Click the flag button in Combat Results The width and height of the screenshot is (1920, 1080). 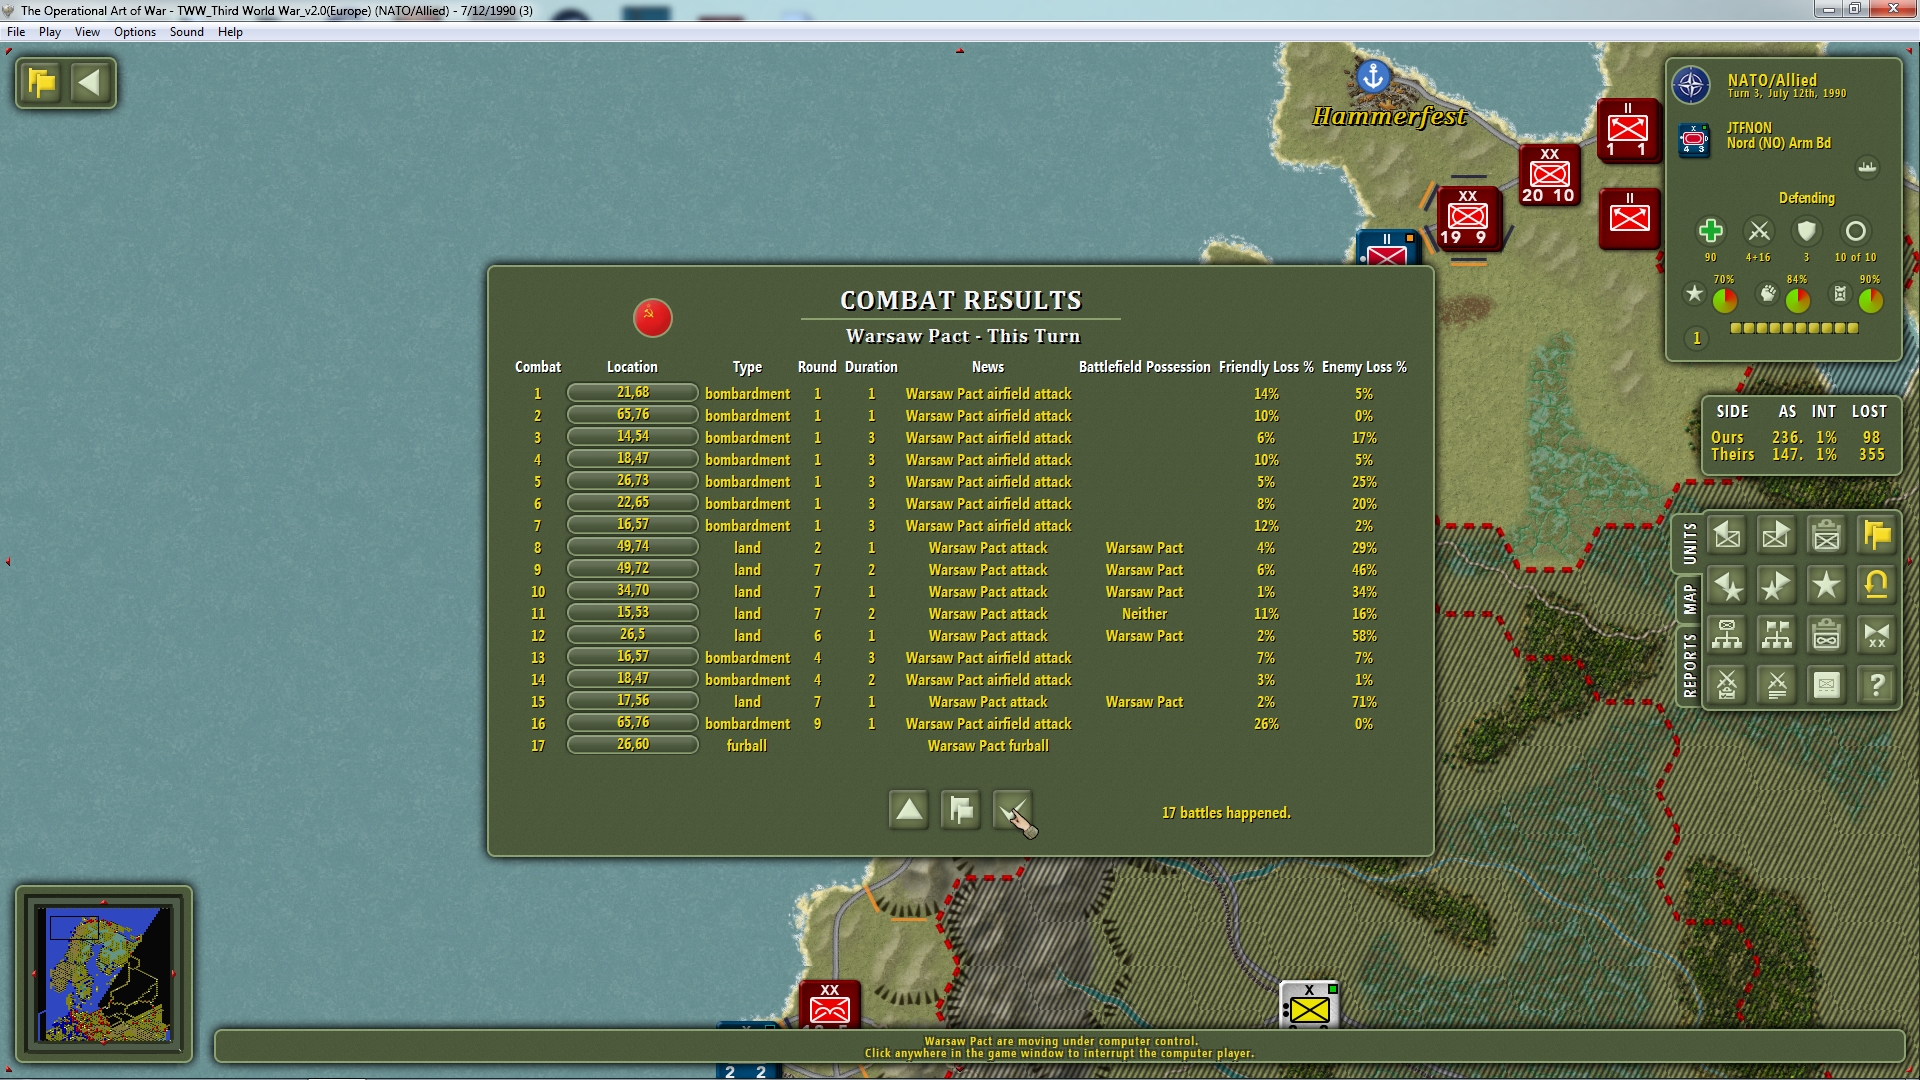pos(961,810)
